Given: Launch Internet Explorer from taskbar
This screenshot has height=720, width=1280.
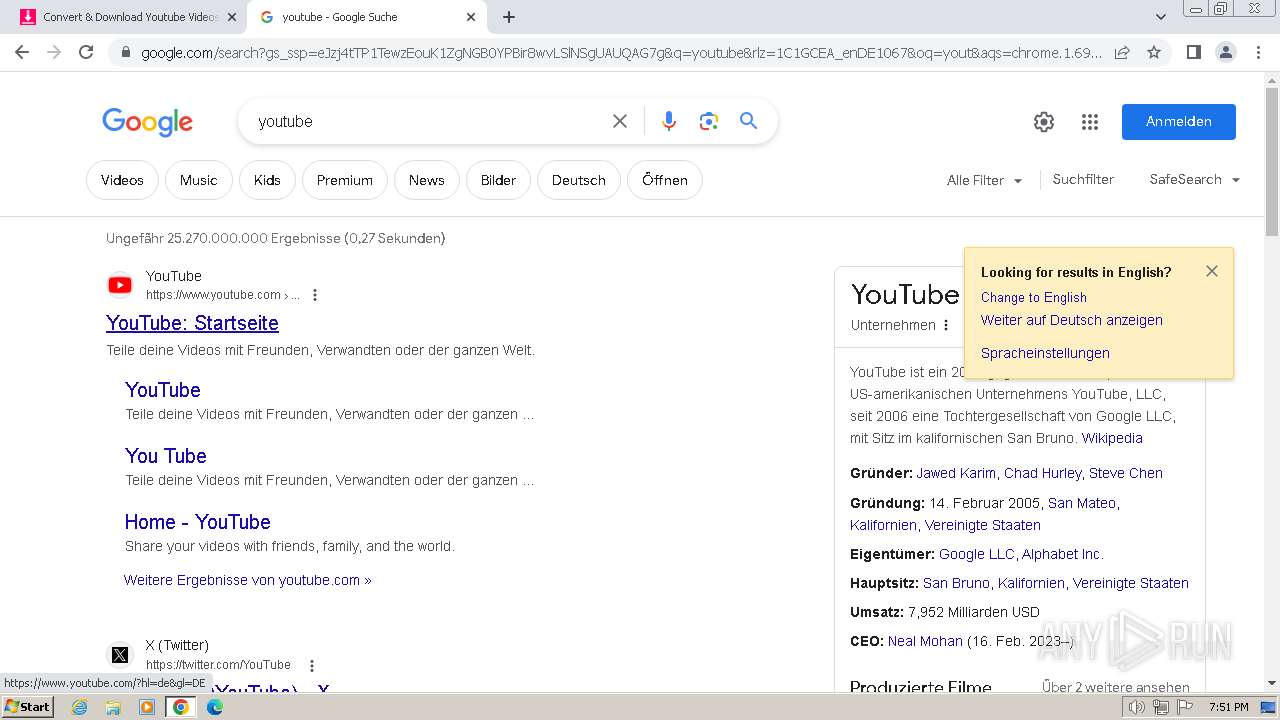Looking at the screenshot, I should click(x=80, y=707).
